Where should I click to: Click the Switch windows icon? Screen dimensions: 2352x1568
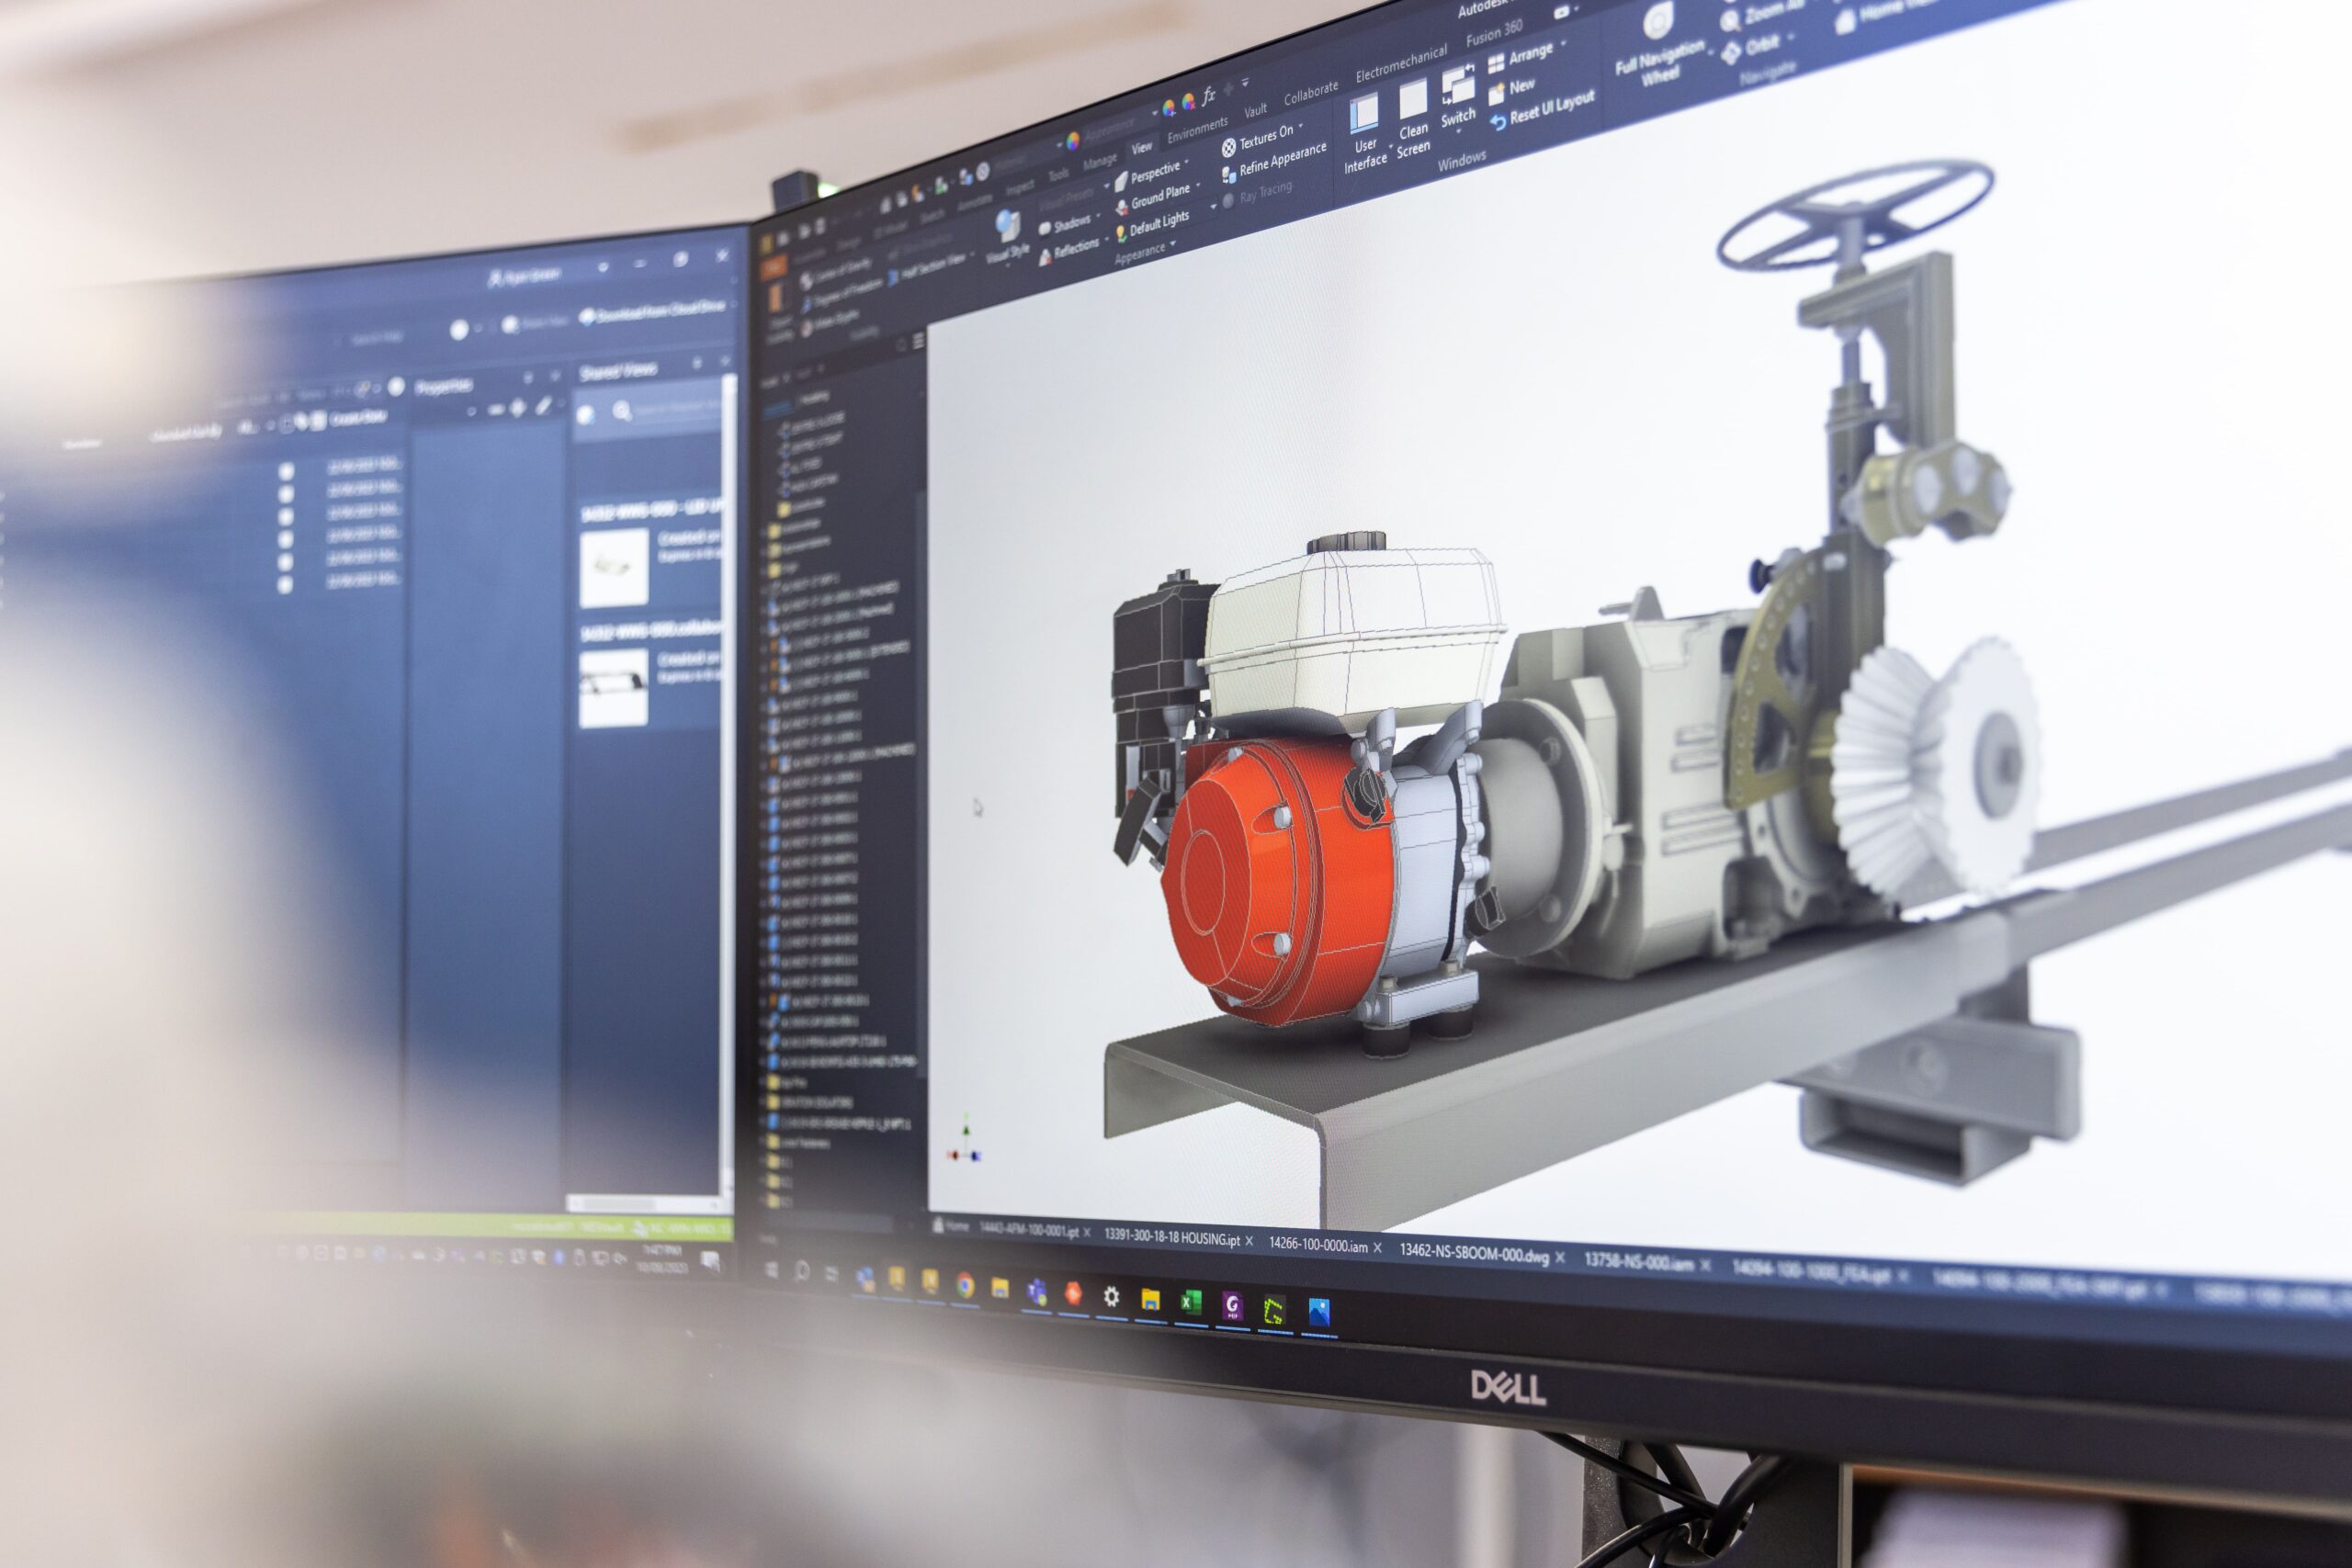pyautogui.click(x=1457, y=86)
